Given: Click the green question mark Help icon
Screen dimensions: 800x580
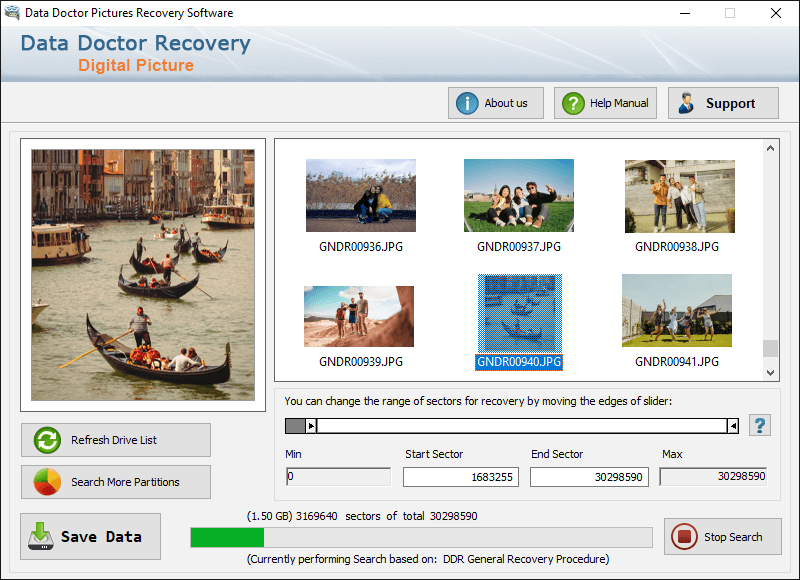Looking at the screenshot, I should (573, 104).
